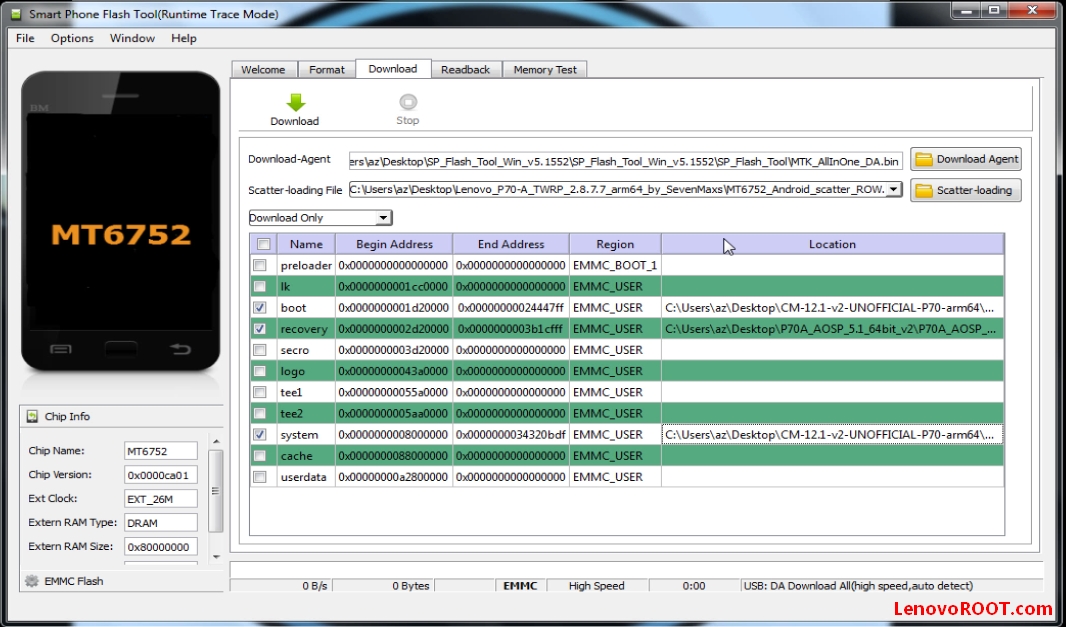Open the Options menu
Viewport: 1066px width, 627px height.
coord(72,38)
